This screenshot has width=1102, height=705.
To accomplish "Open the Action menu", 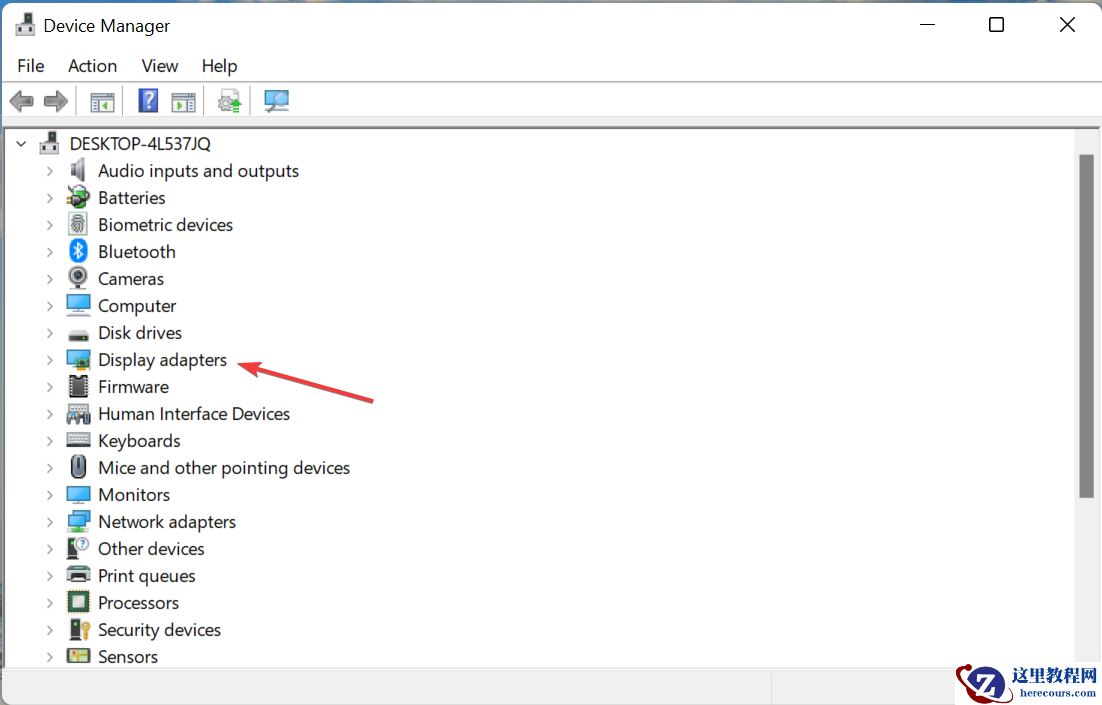I will (92, 65).
